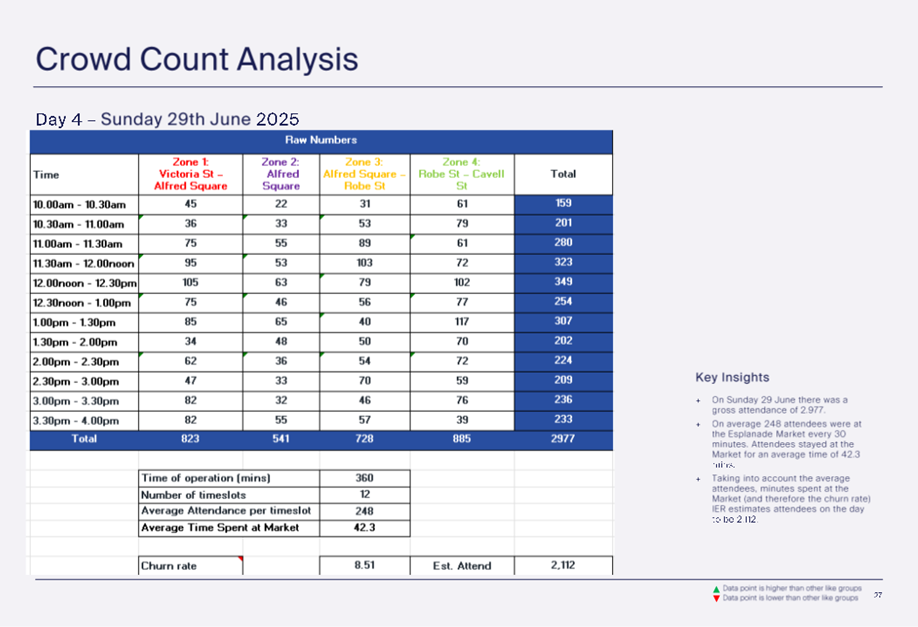Select the 12.00noon - 12.30pm time row label
918x627 pixels.
[84, 282]
